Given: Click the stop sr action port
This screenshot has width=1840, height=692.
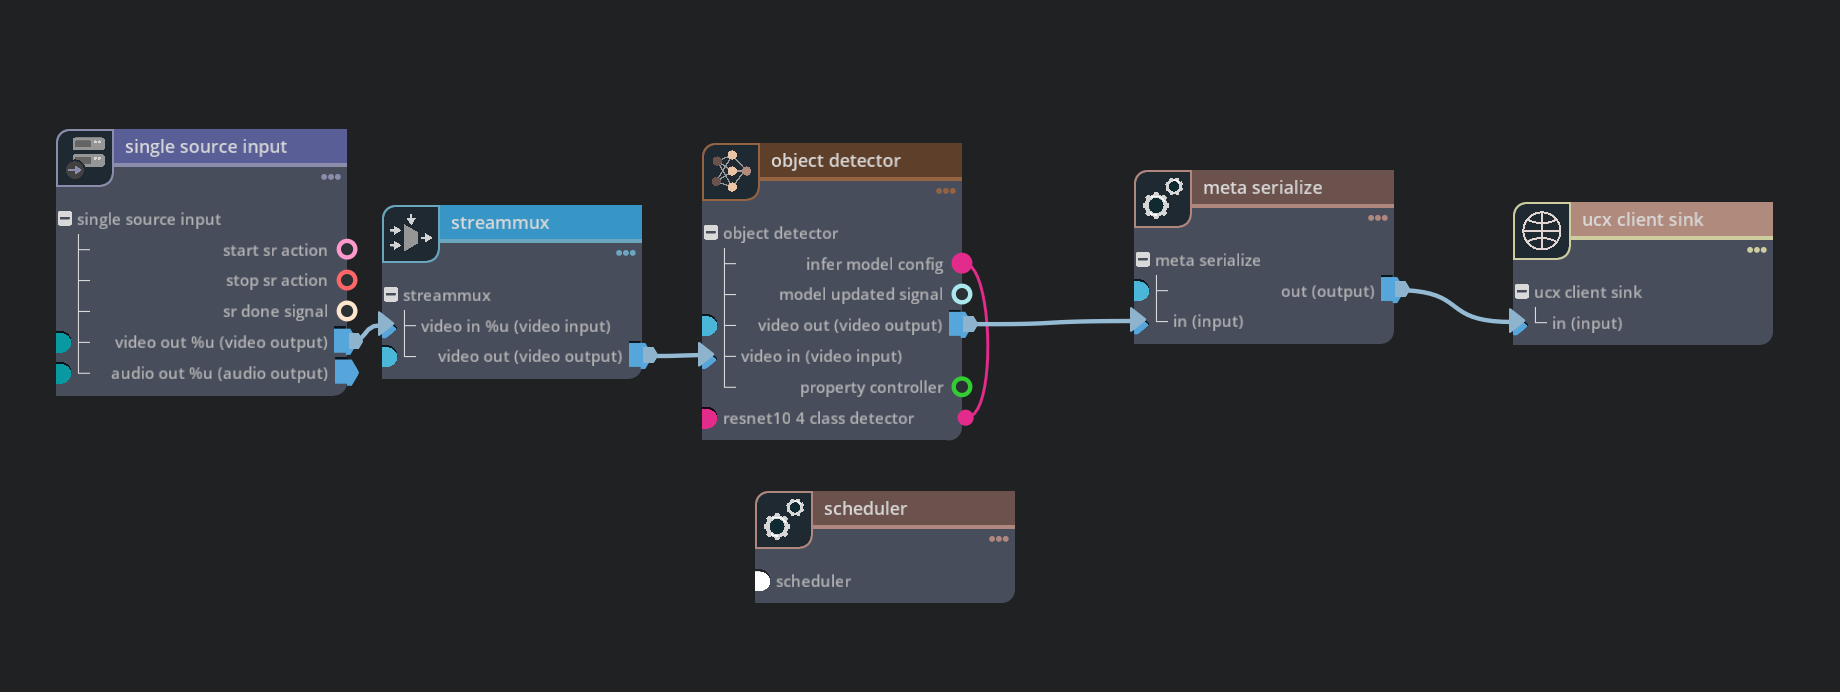Looking at the screenshot, I should (x=347, y=280).
